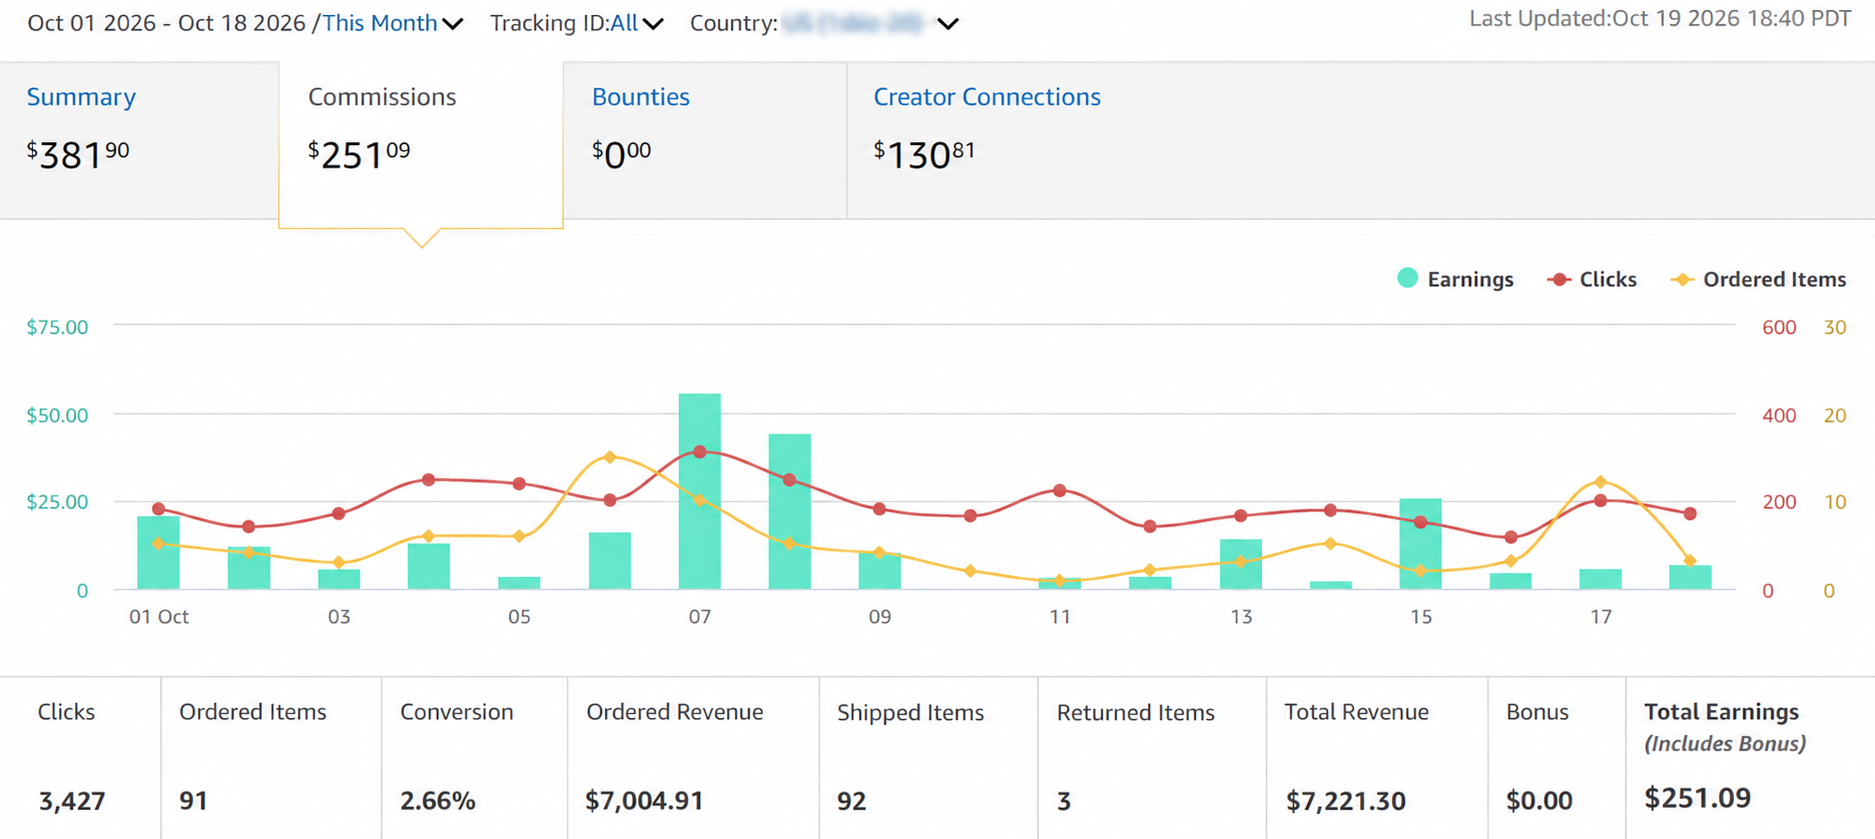Click the Oct 01 2026 - Oct 18 2026 date text
The width and height of the screenshot is (1875, 839).
point(166,23)
